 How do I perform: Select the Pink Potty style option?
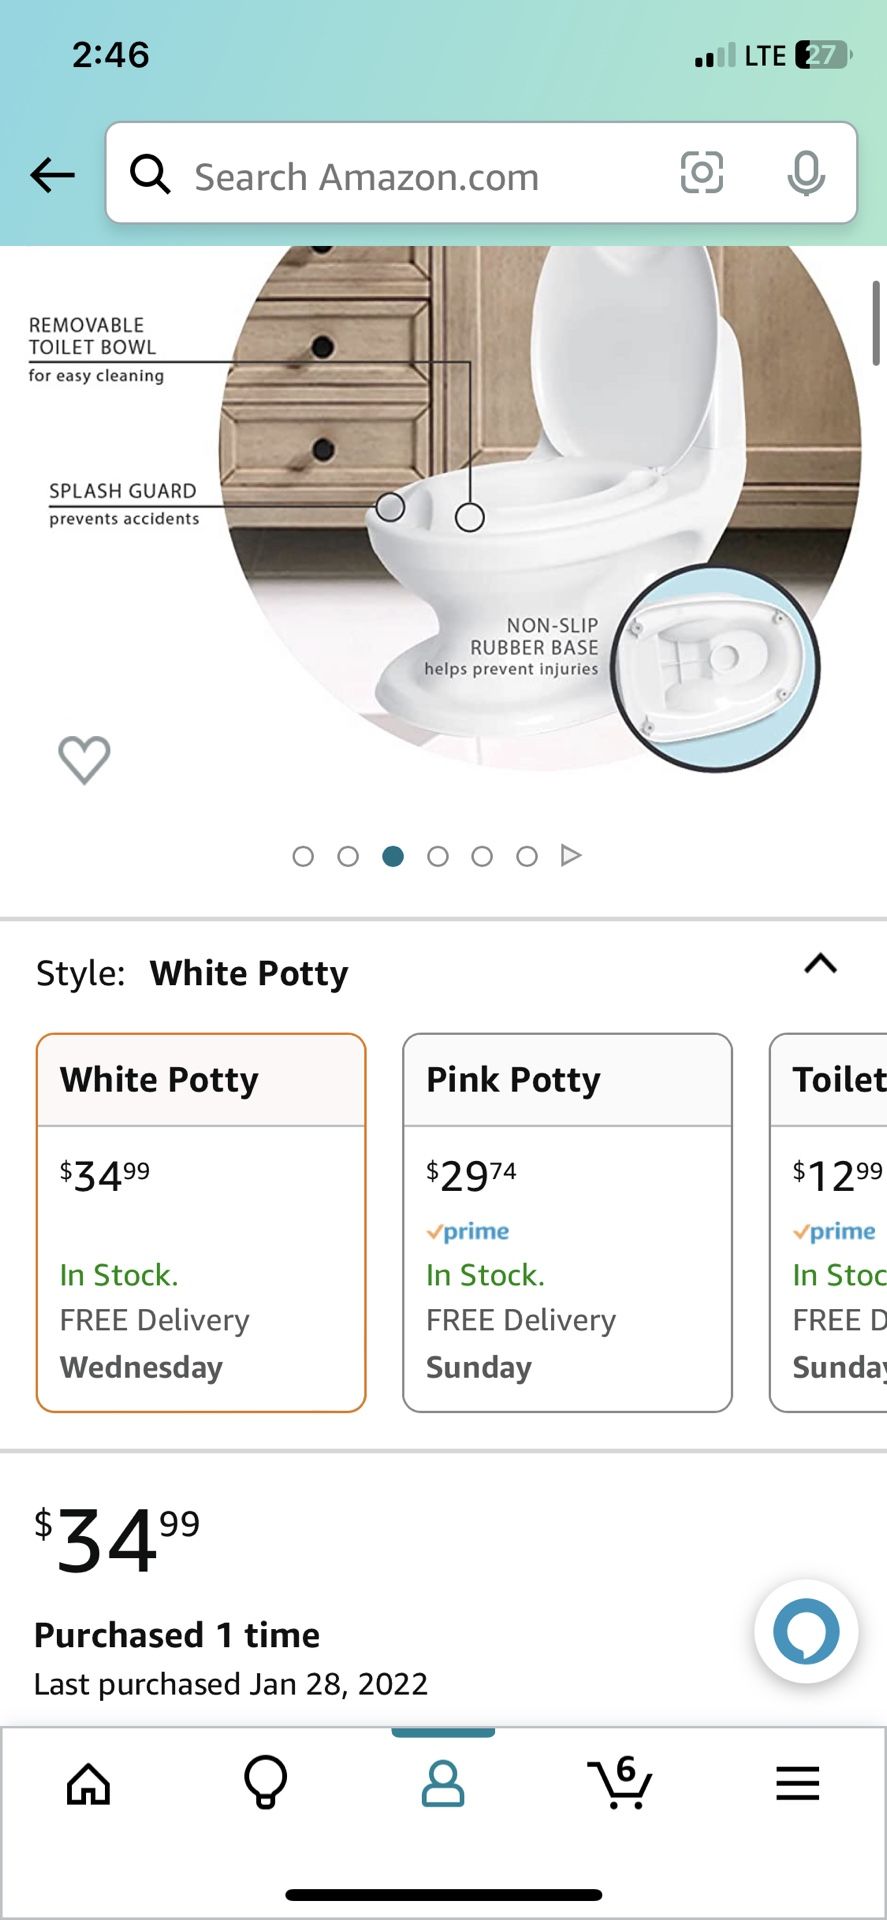[566, 1222]
